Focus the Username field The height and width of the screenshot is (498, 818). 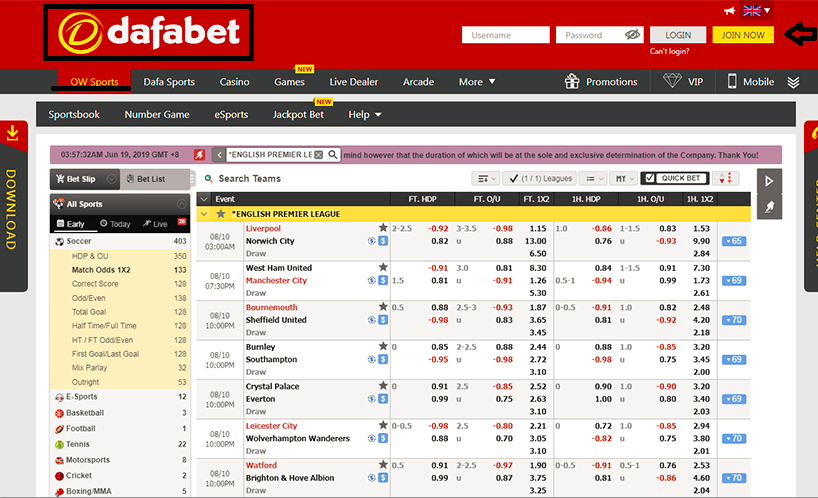click(506, 35)
